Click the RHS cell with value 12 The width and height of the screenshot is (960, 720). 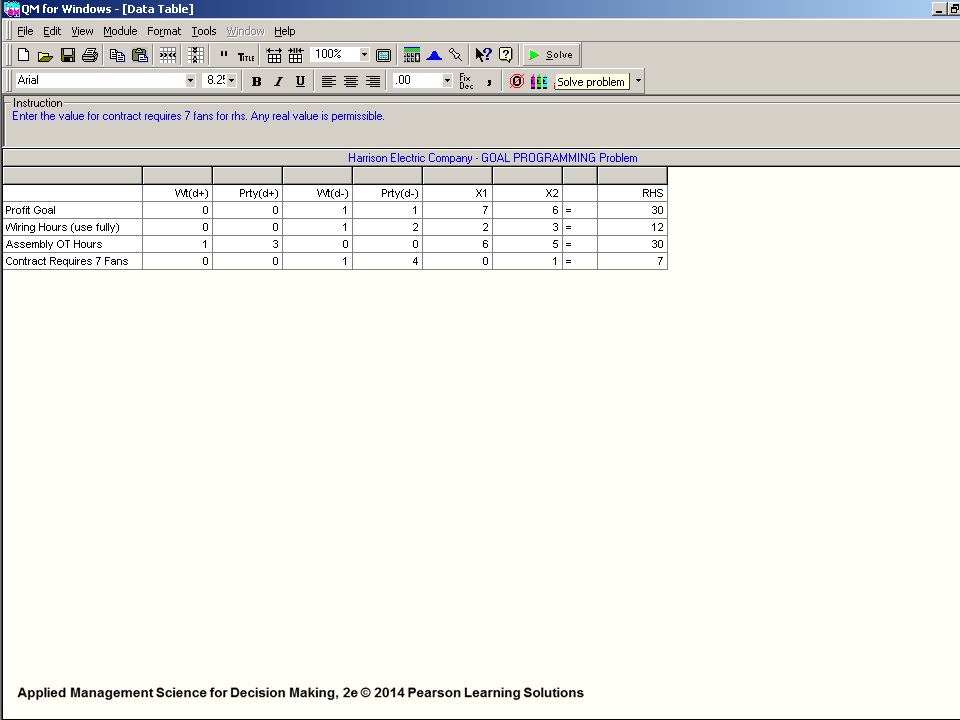point(632,227)
